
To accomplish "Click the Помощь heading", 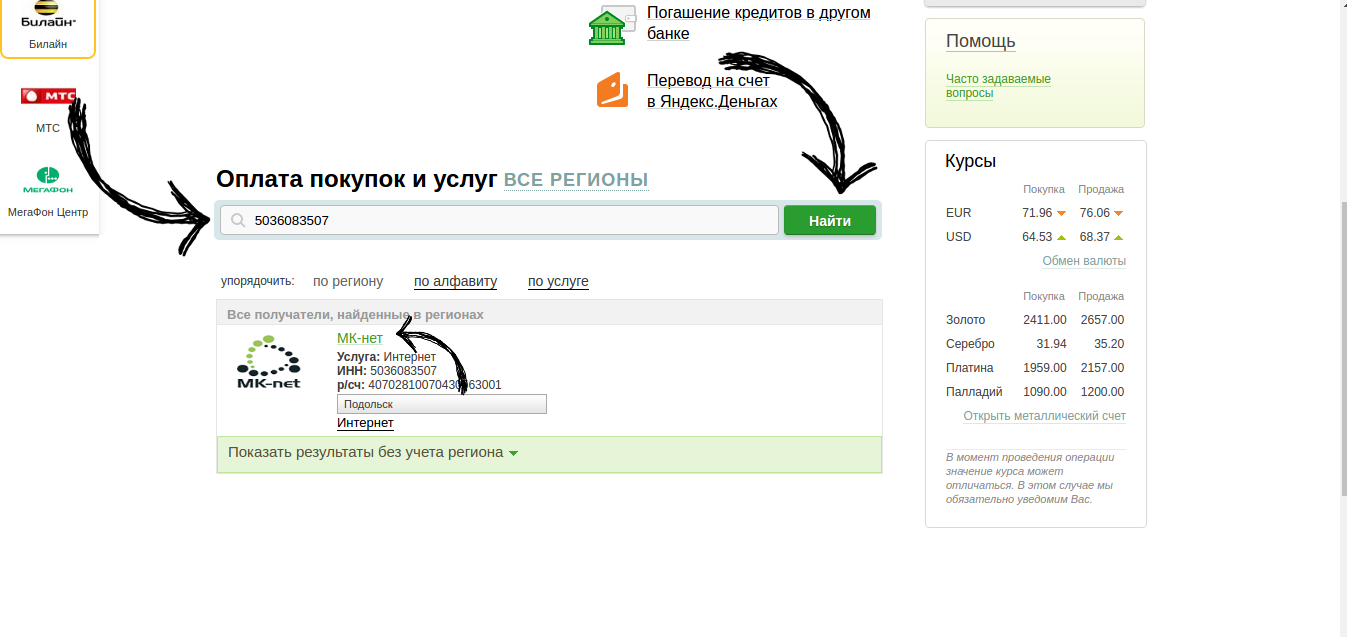I will [x=981, y=41].
